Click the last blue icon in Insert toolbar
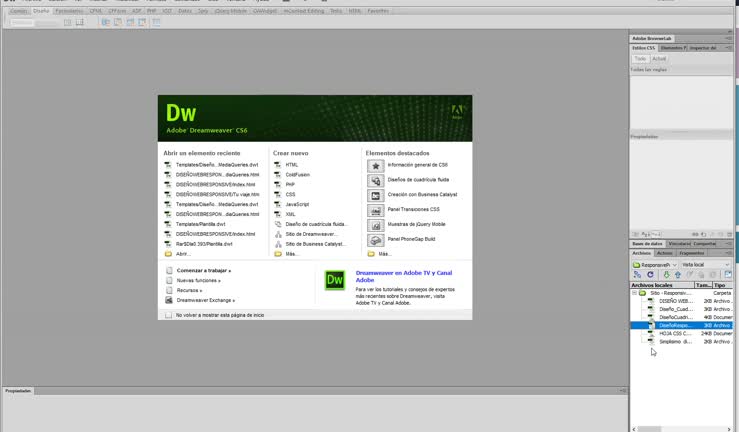This screenshot has height=432, width=739. click(x=156, y=22)
